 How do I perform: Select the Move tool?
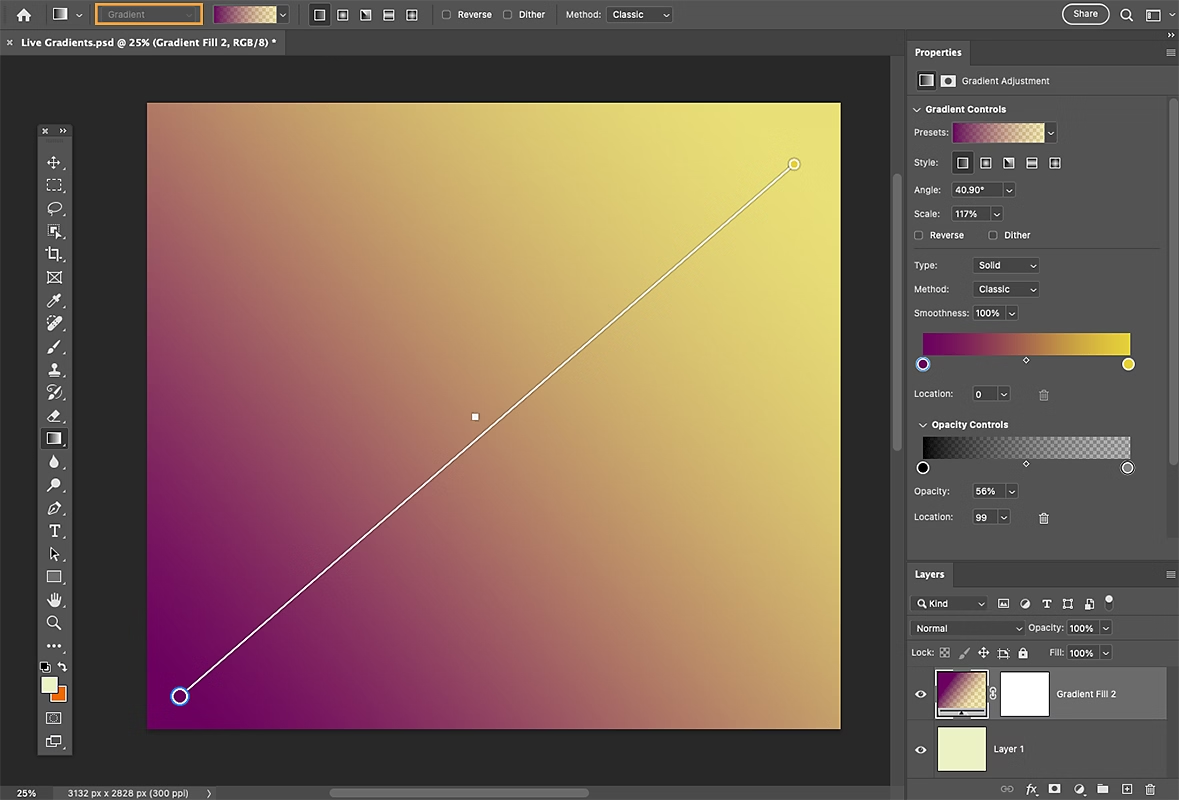click(x=55, y=161)
